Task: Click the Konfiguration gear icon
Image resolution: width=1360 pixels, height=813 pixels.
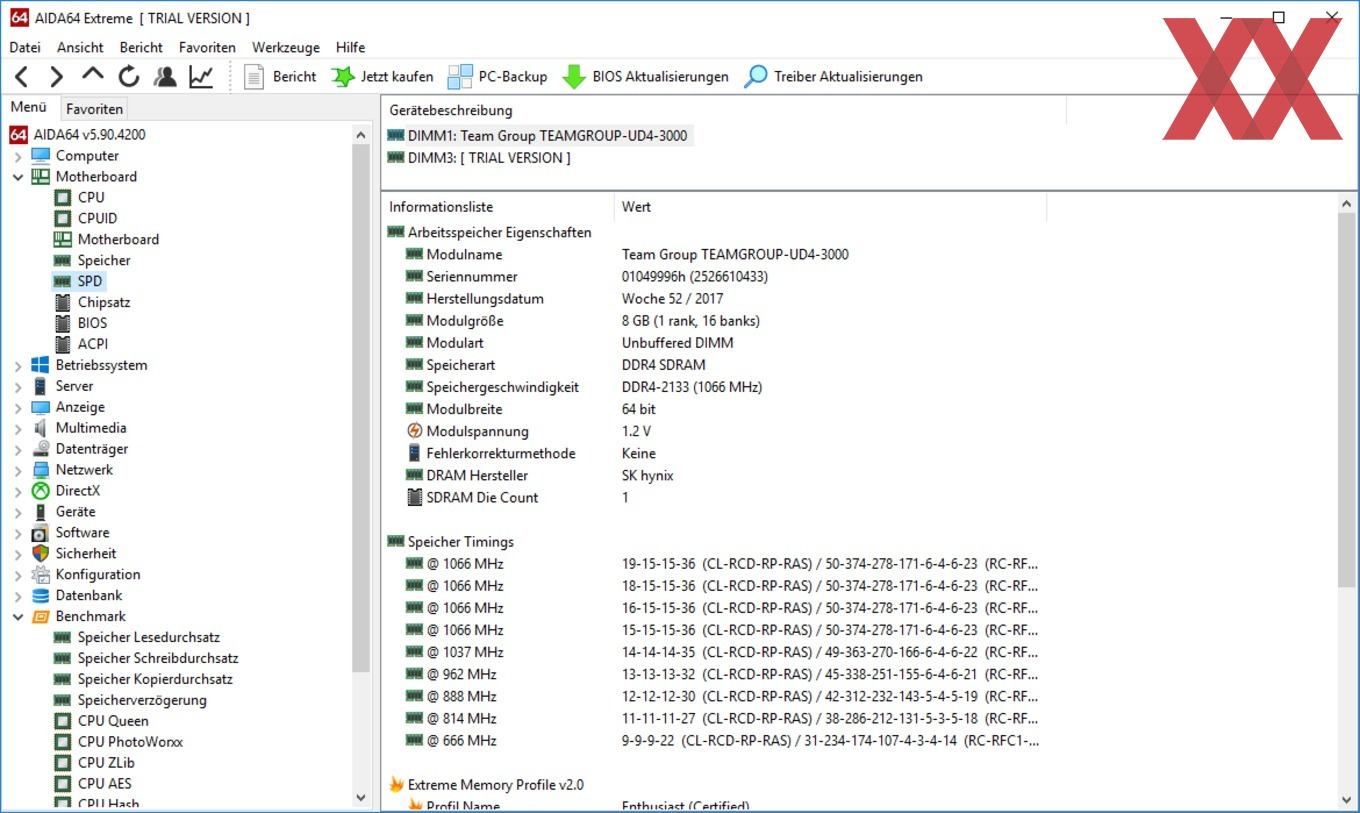Action: pos(40,574)
